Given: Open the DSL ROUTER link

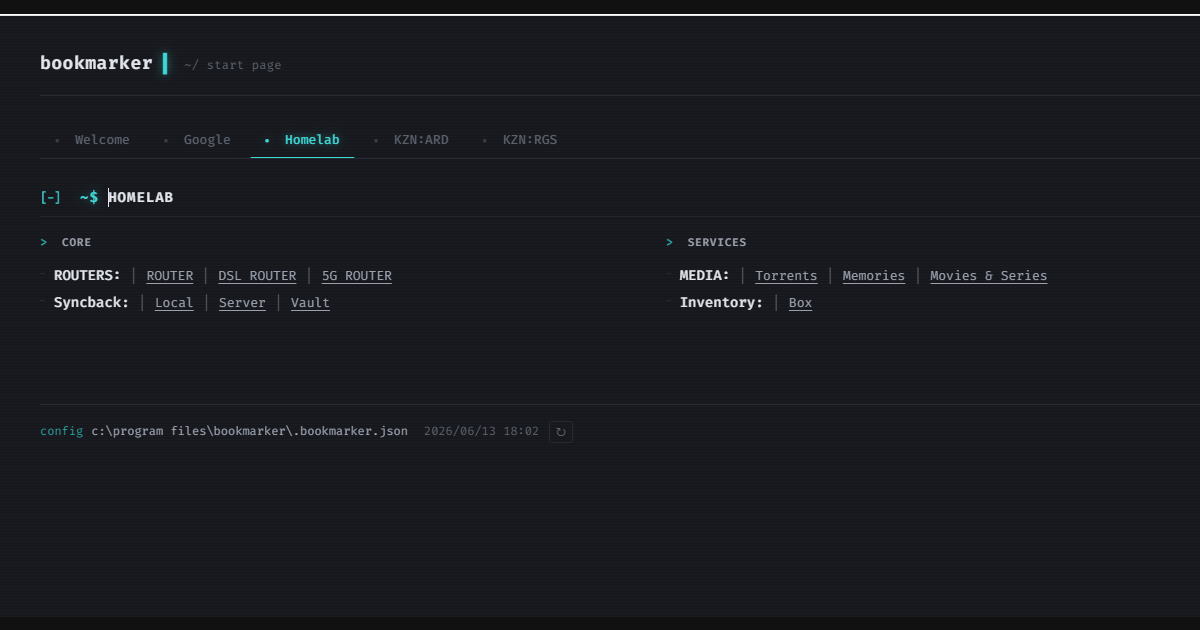Looking at the screenshot, I should [257, 276].
